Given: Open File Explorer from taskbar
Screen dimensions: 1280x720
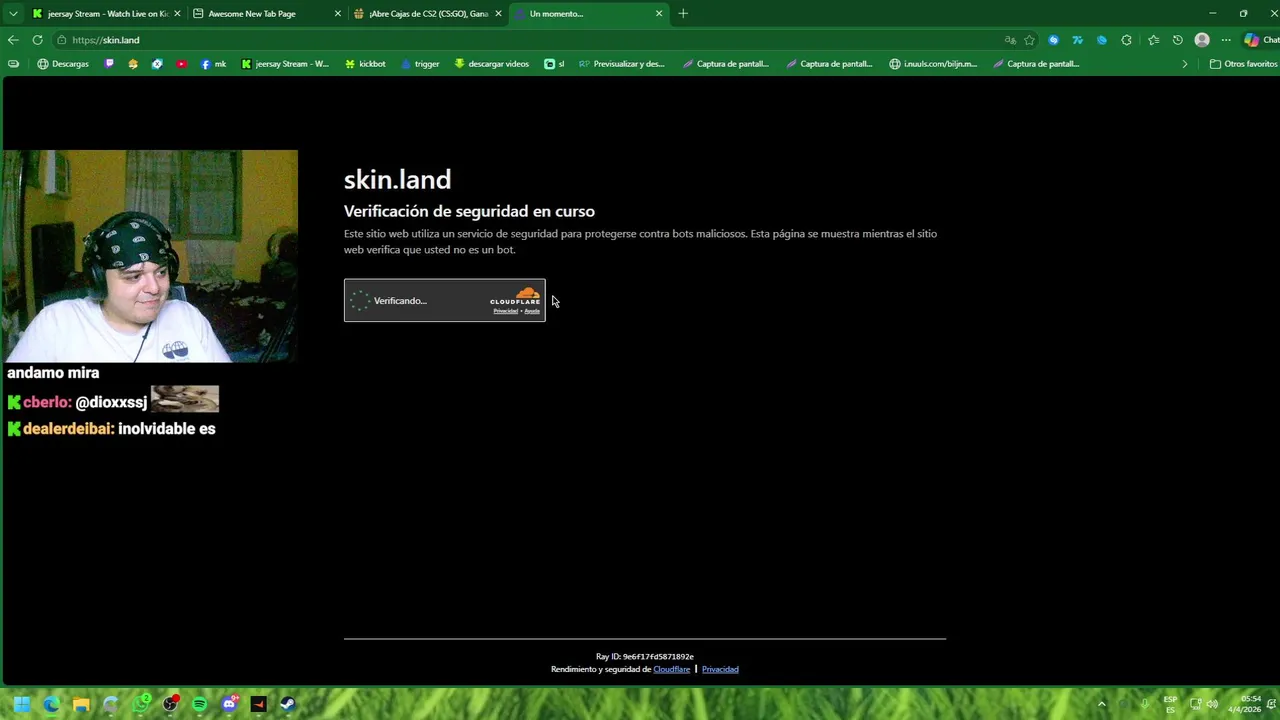Looking at the screenshot, I should pyautogui.click(x=81, y=704).
